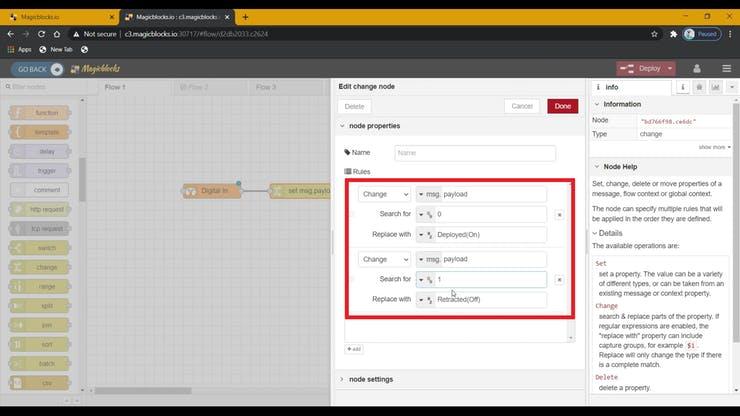740x416 pixels.
Task: Open the dashboard chart sidebar tab icon
Action: (x=714, y=87)
